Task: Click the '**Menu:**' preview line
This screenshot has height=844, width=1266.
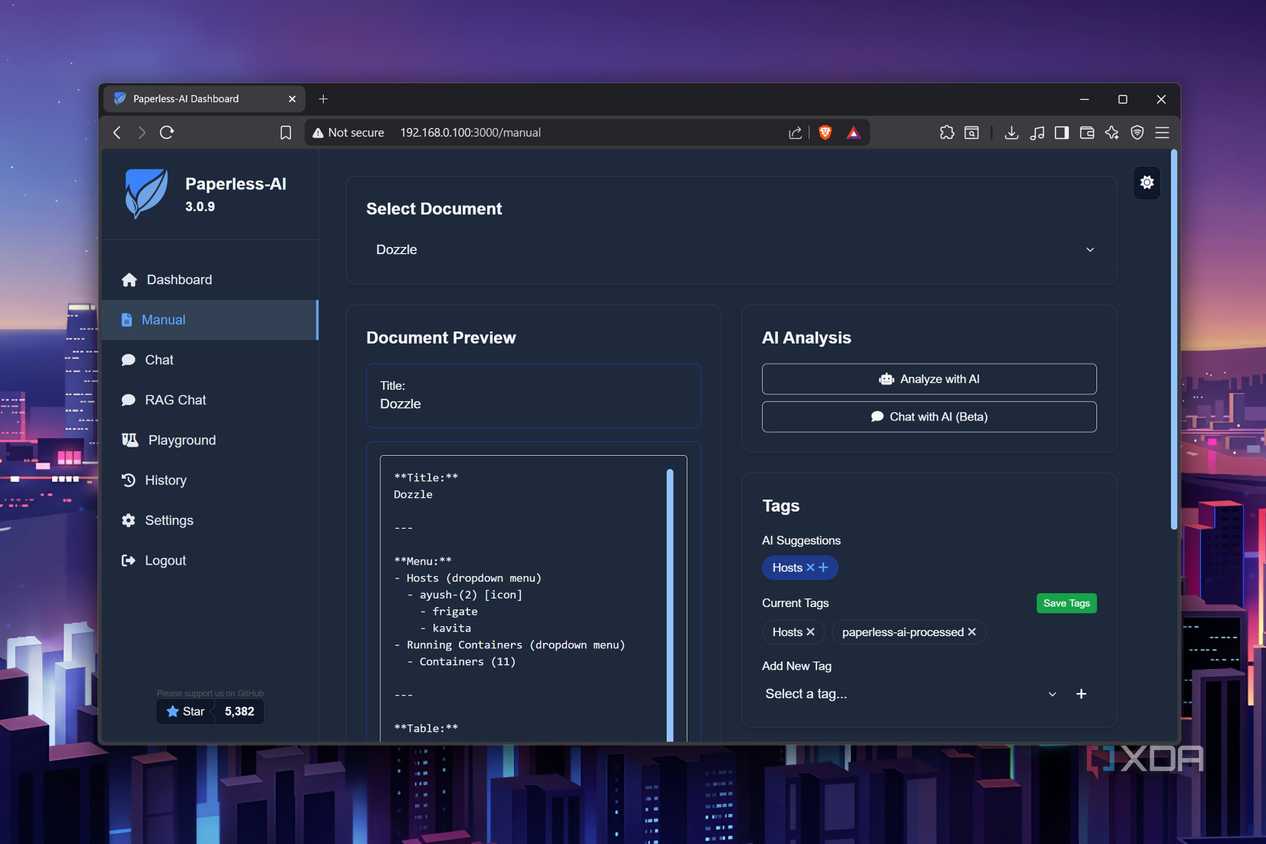Action: 423,561
